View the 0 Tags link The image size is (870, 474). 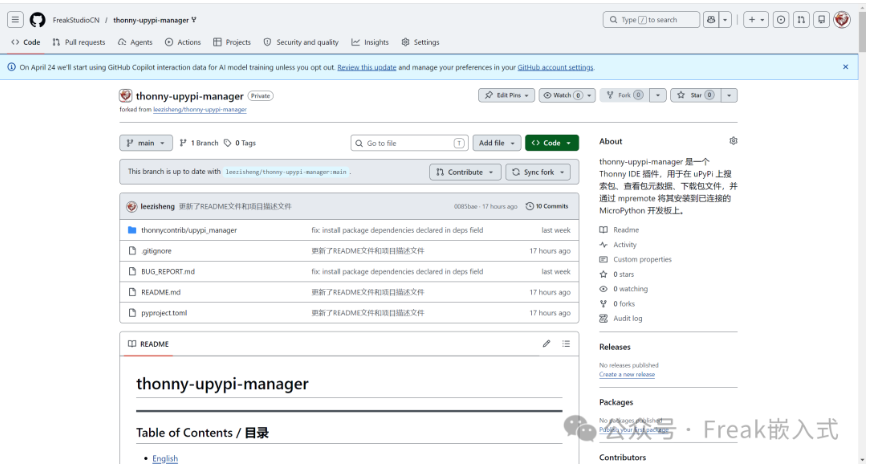click(240, 143)
